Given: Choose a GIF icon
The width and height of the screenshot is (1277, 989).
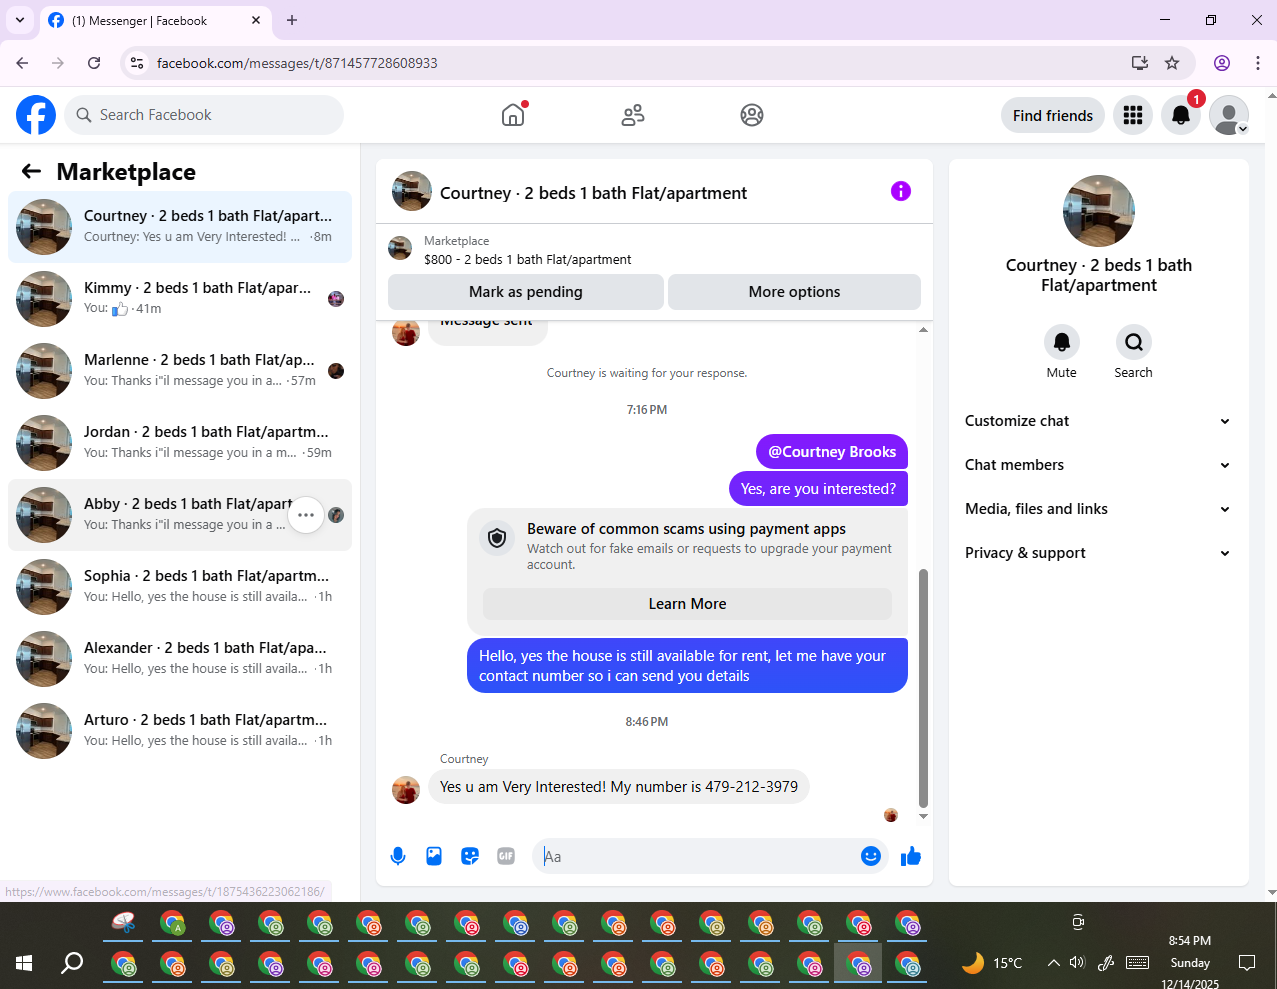Looking at the screenshot, I should [506, 856].
